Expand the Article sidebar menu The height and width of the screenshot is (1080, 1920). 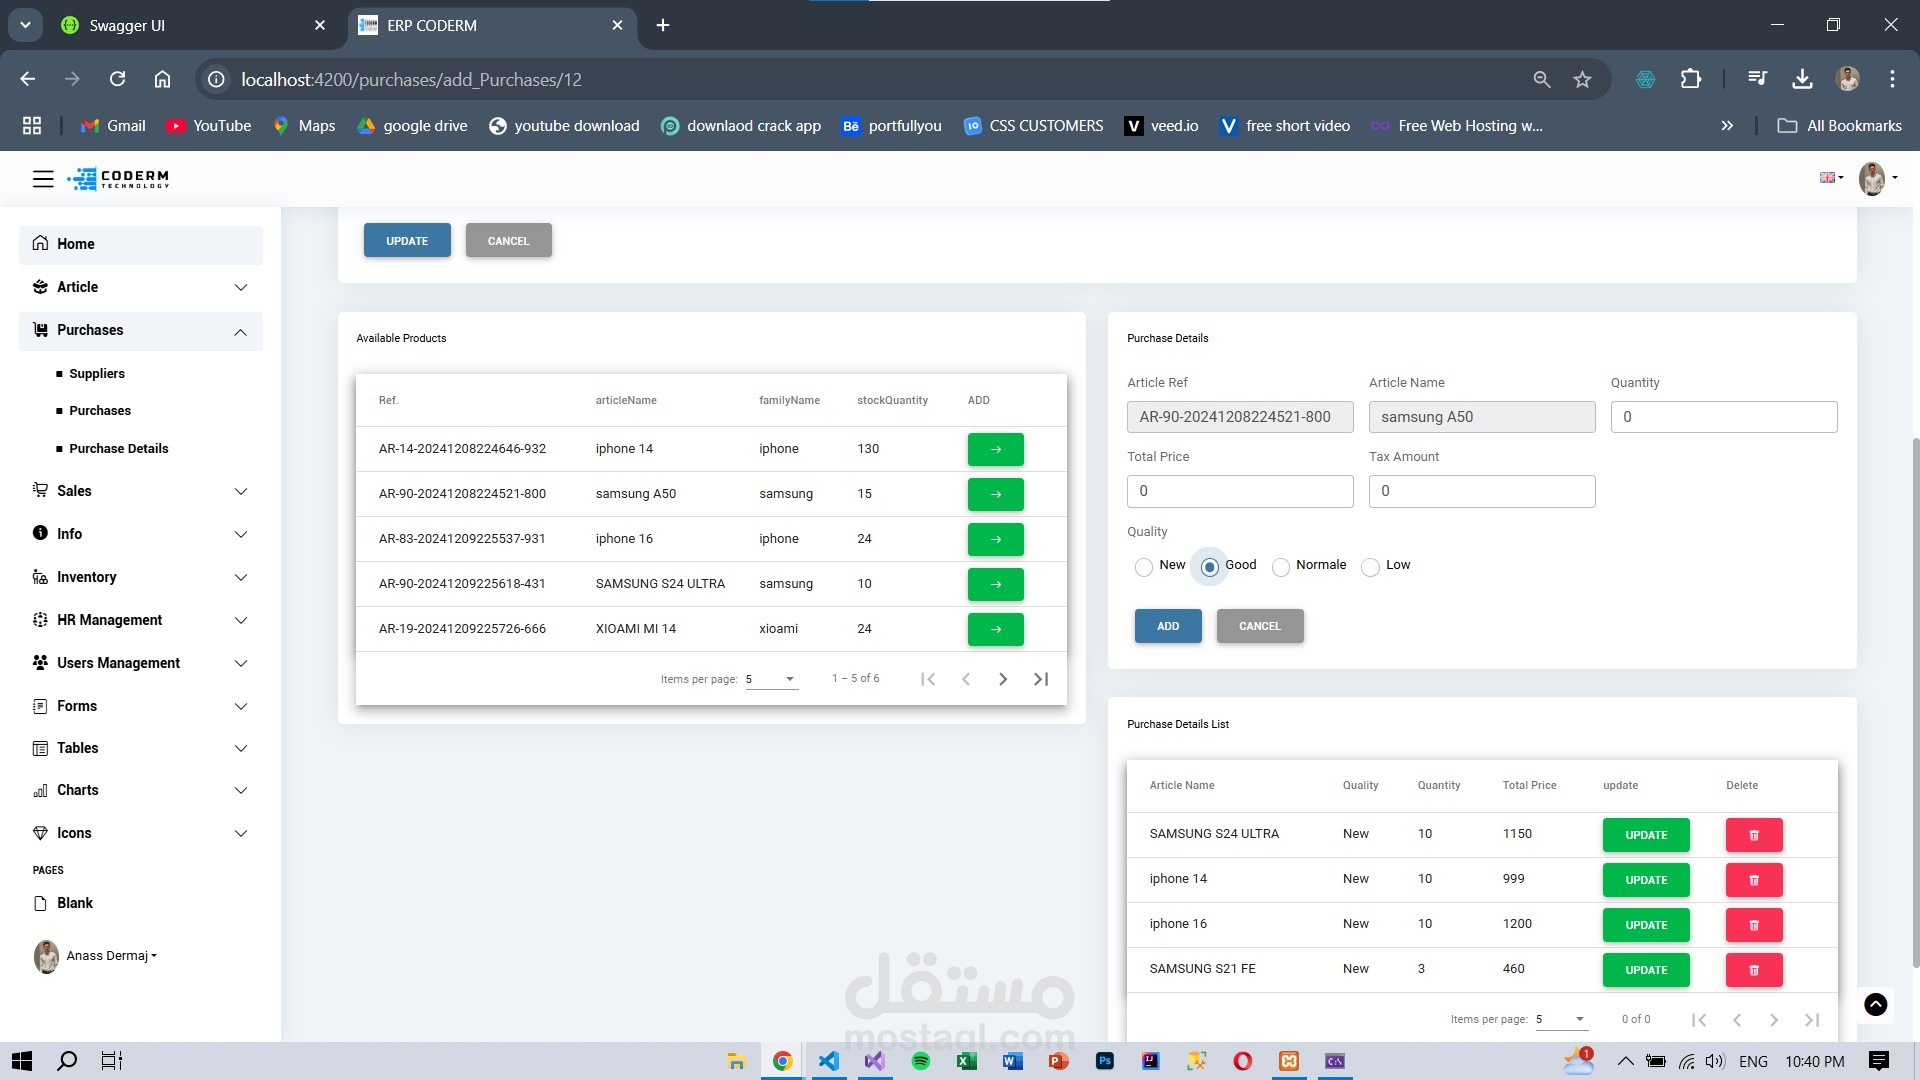(141, 288)
